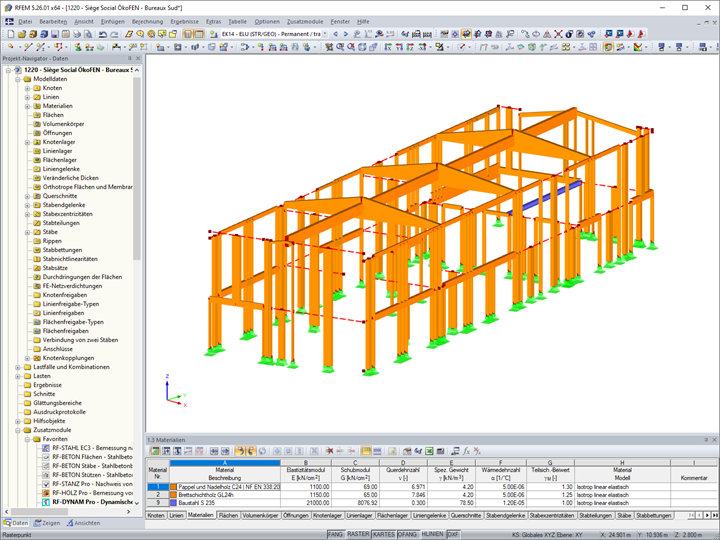Expand the Knotenkopplungen tree node
Screen dimensions: 720x540
point(28,358)
